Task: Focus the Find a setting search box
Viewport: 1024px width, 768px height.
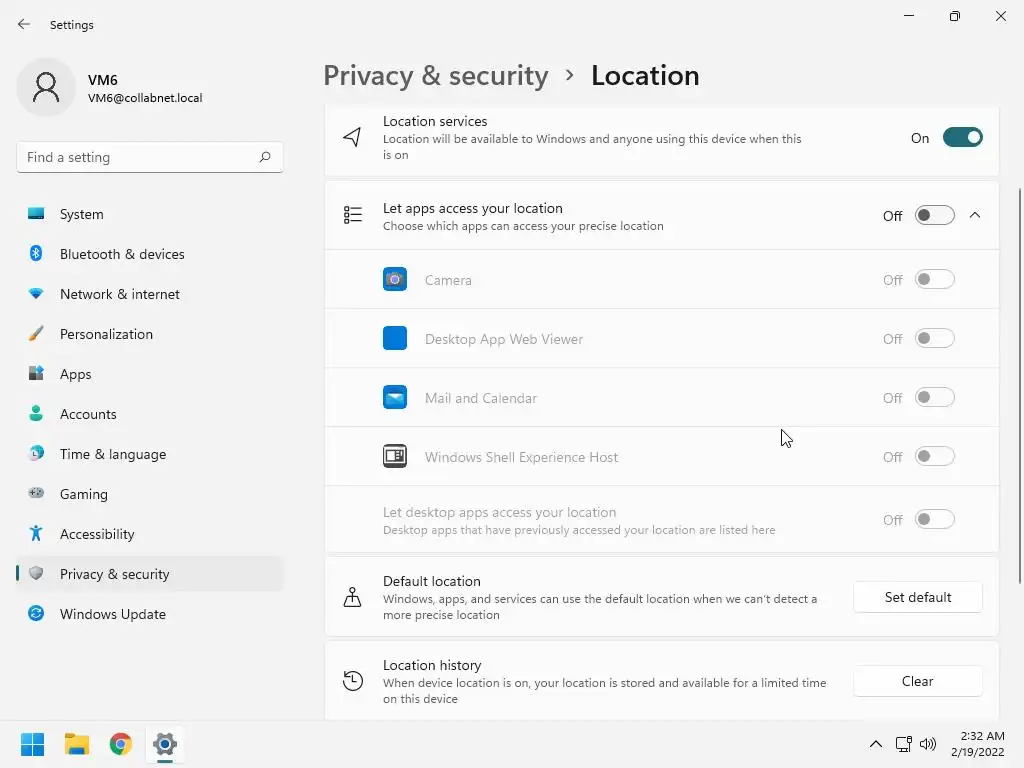Action: click(138, 157)
